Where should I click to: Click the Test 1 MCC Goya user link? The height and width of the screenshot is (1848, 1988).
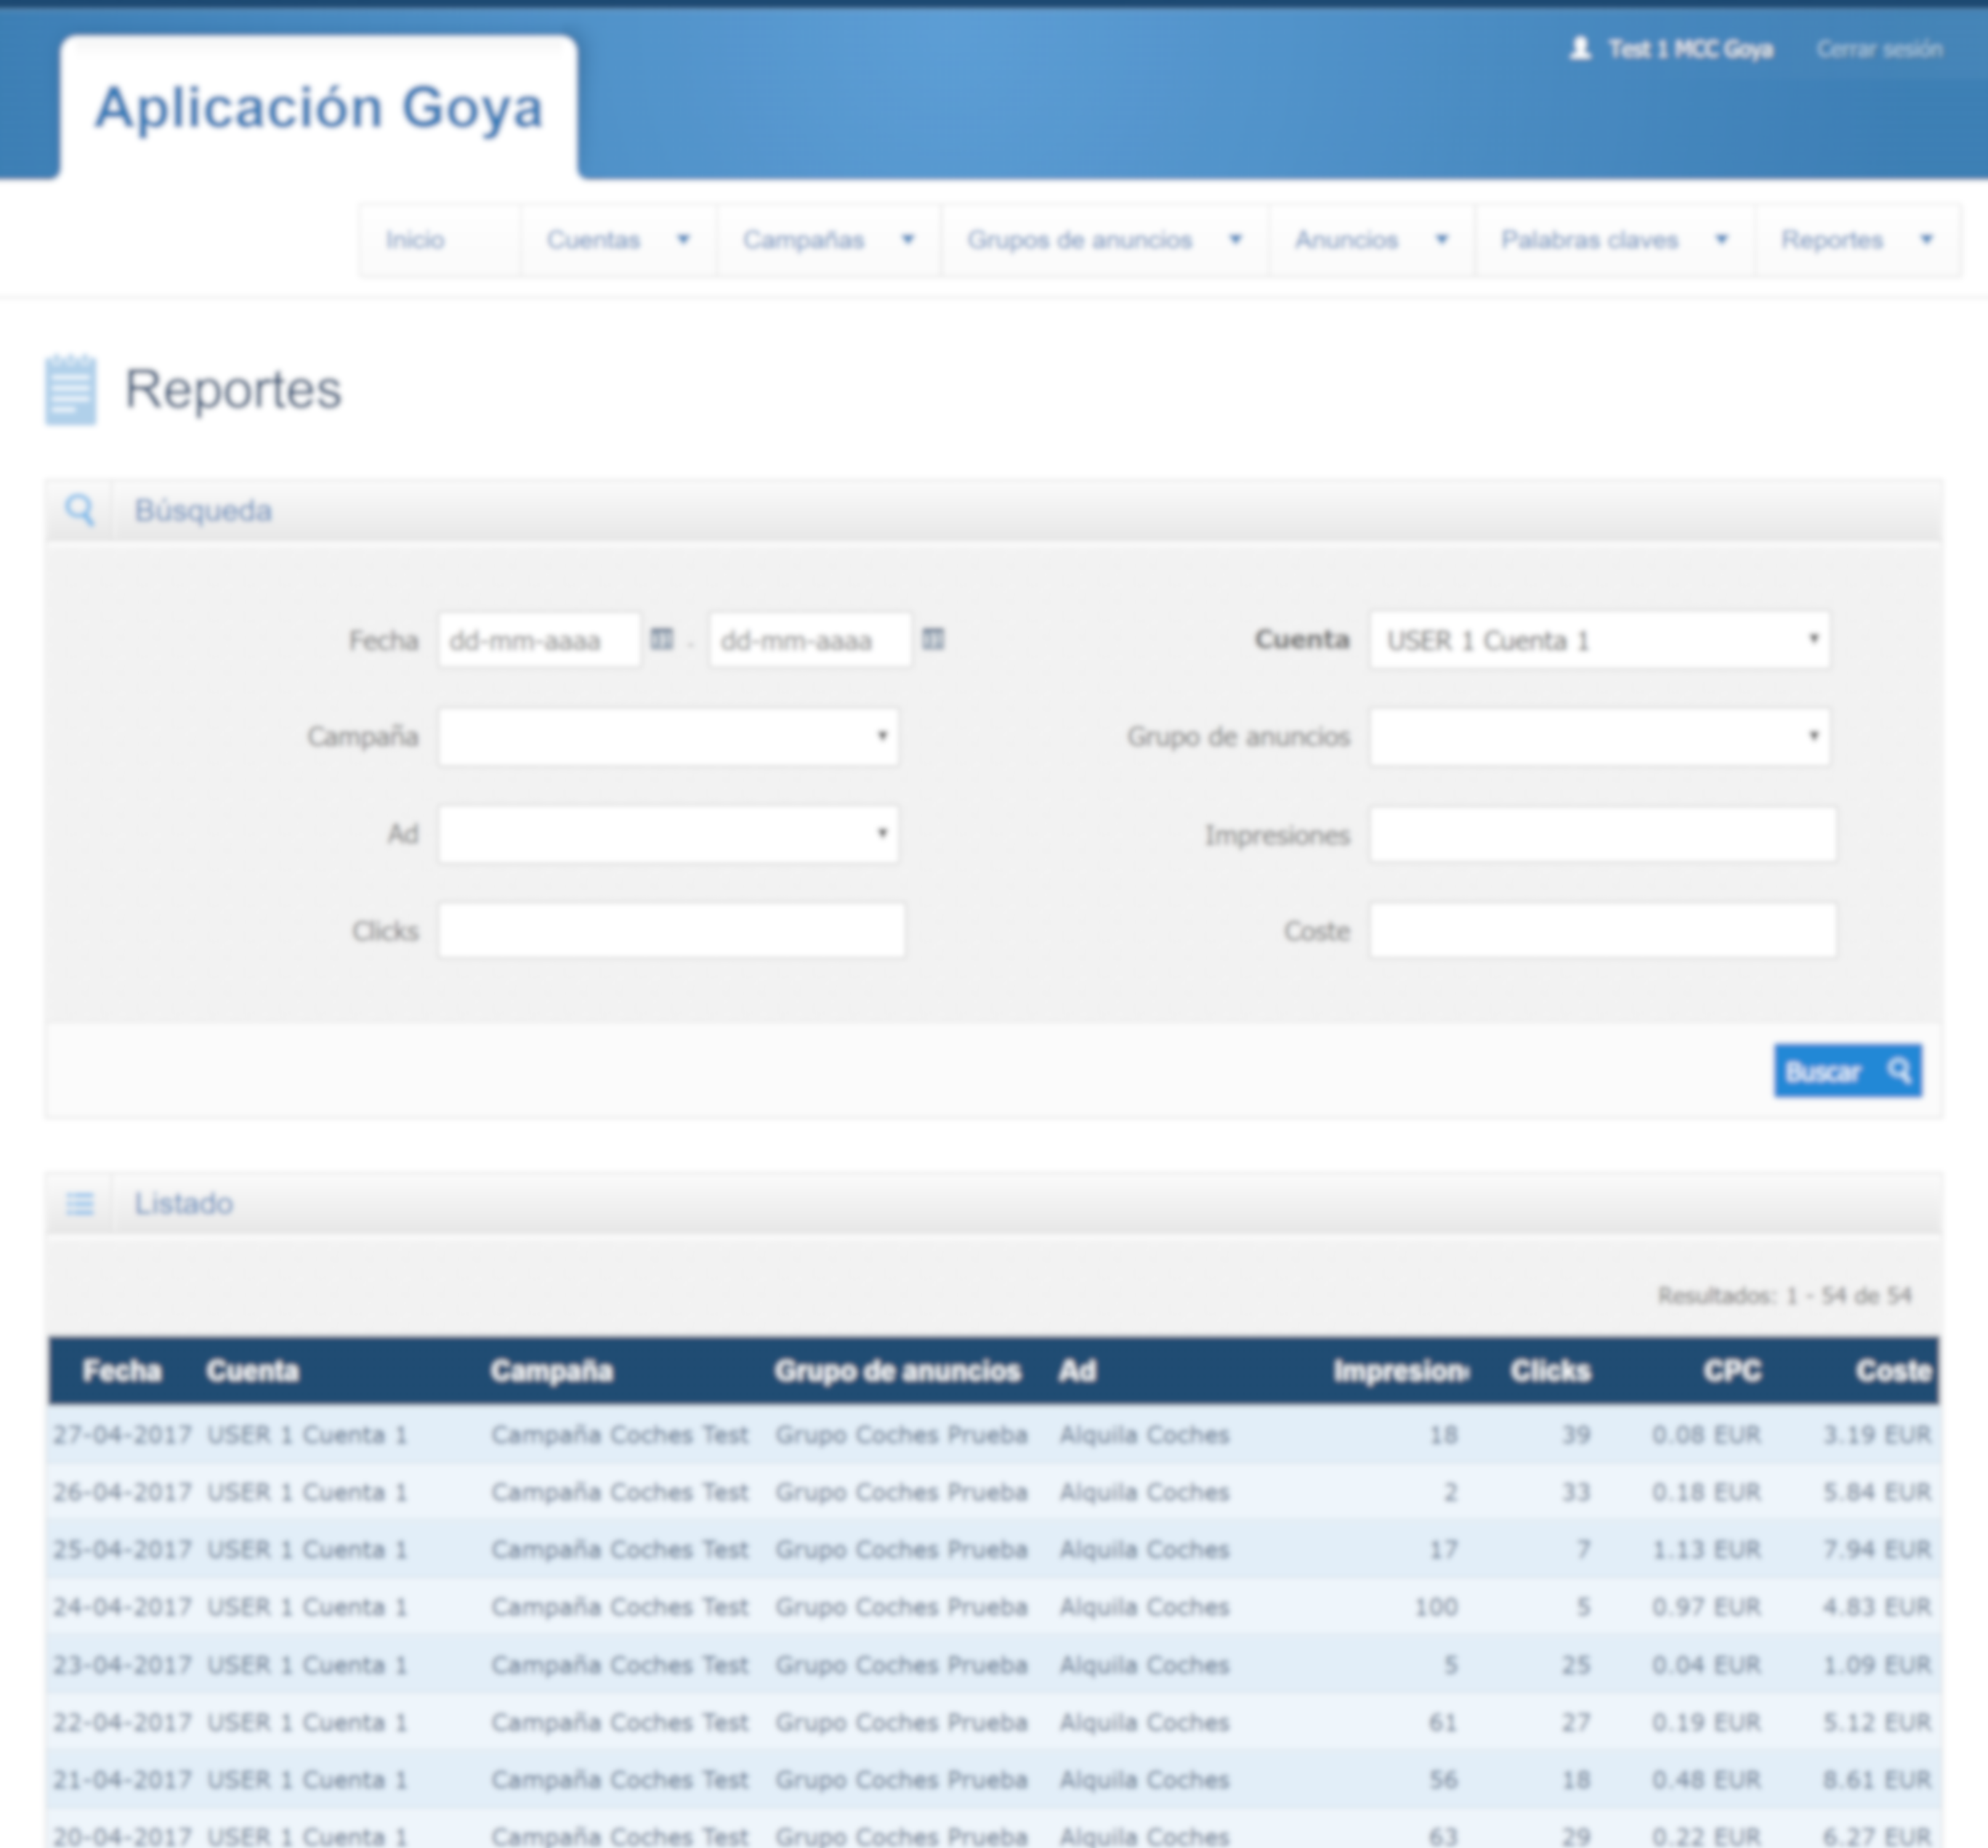coord(1690,49)
